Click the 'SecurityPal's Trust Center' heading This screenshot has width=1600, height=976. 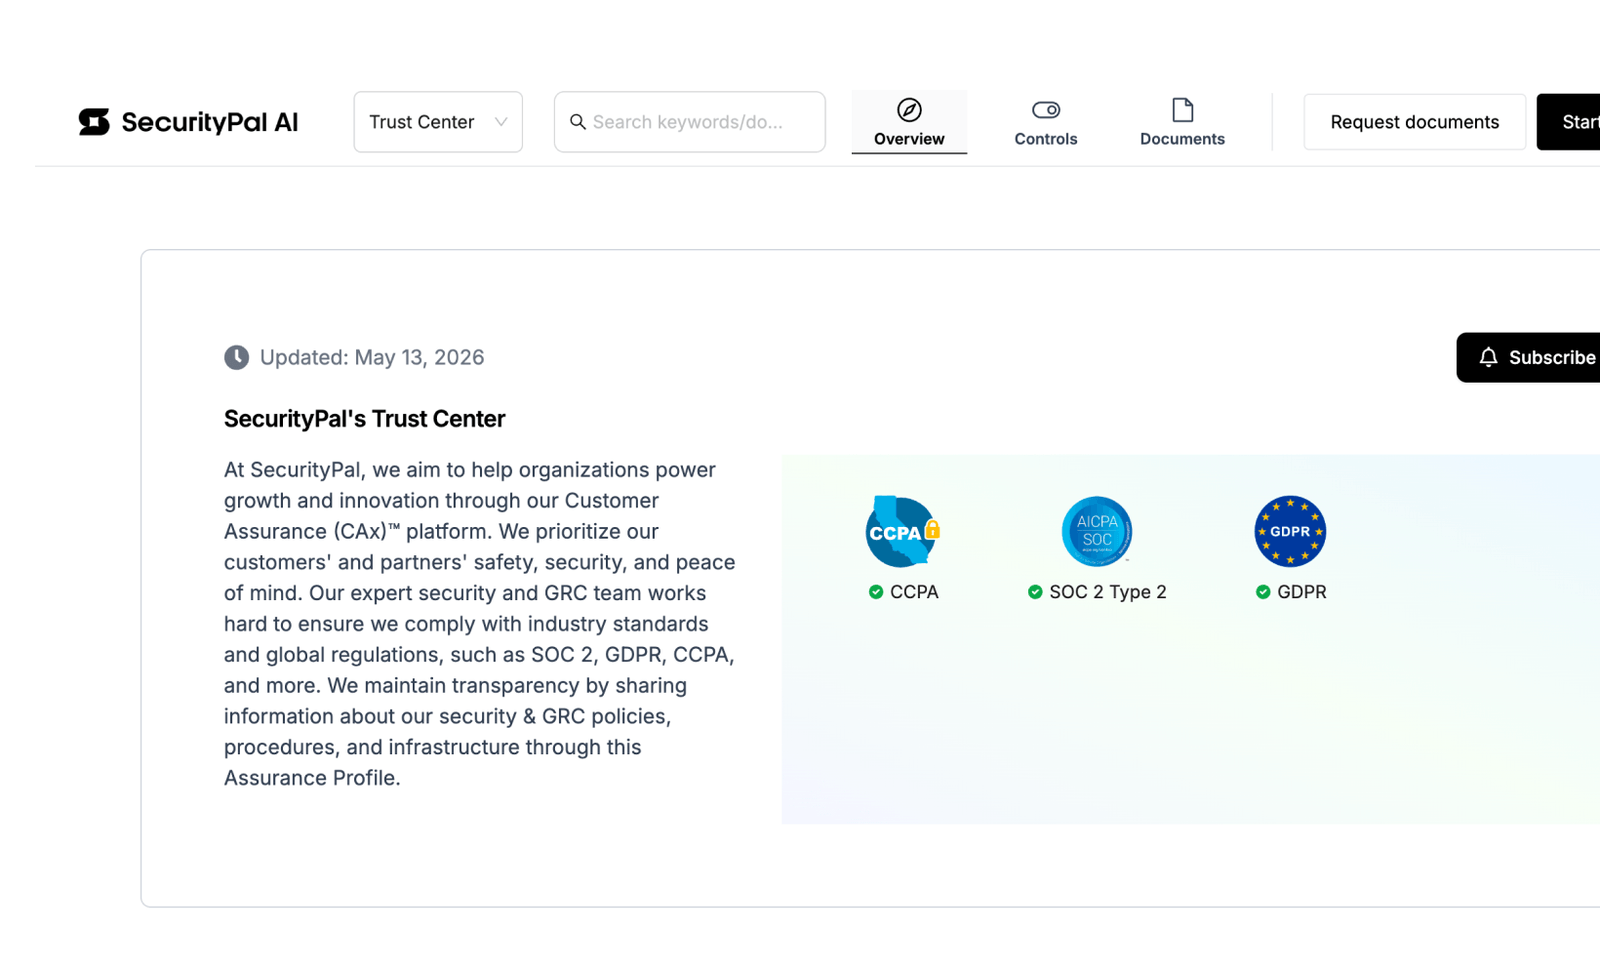tap(364, 419)
